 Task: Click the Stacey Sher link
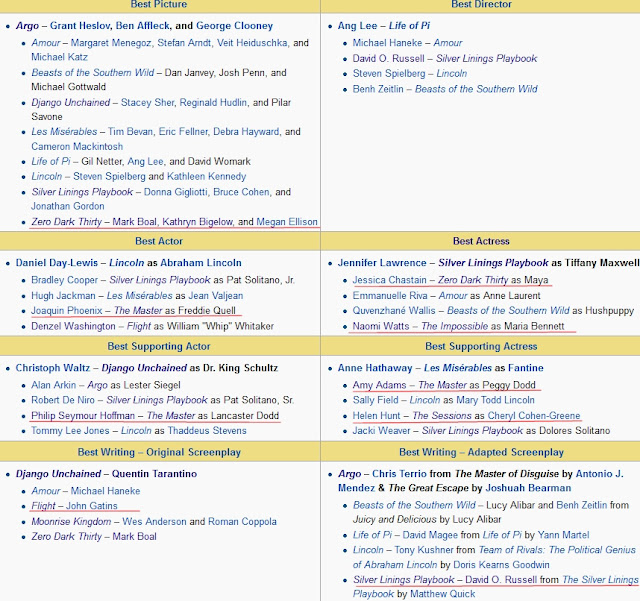147,102
